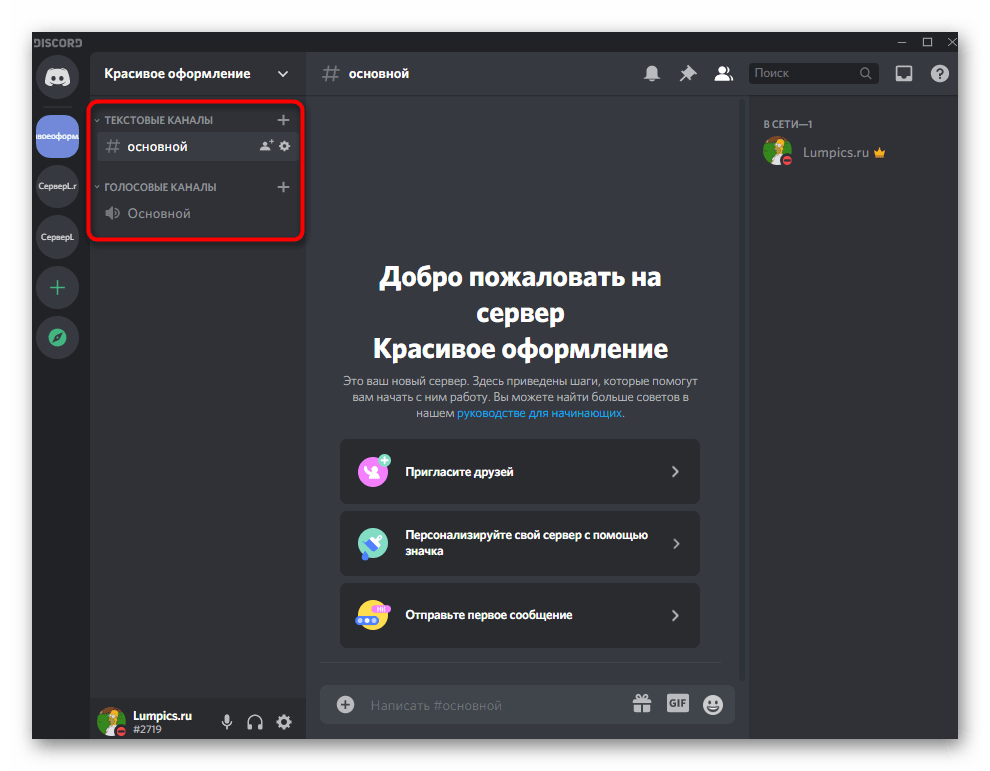Create a voice channel via plus icon
The height and width of the screenshot is (771, 990).
click(x=283, y=187)
